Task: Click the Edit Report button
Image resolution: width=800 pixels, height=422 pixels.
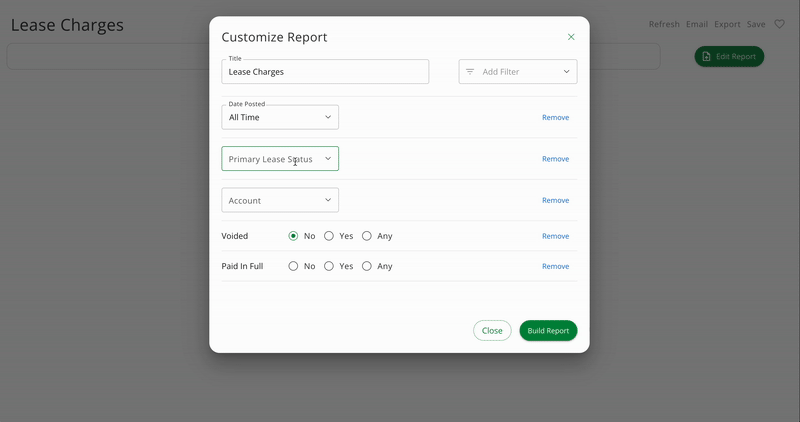Action: [729, 56]
